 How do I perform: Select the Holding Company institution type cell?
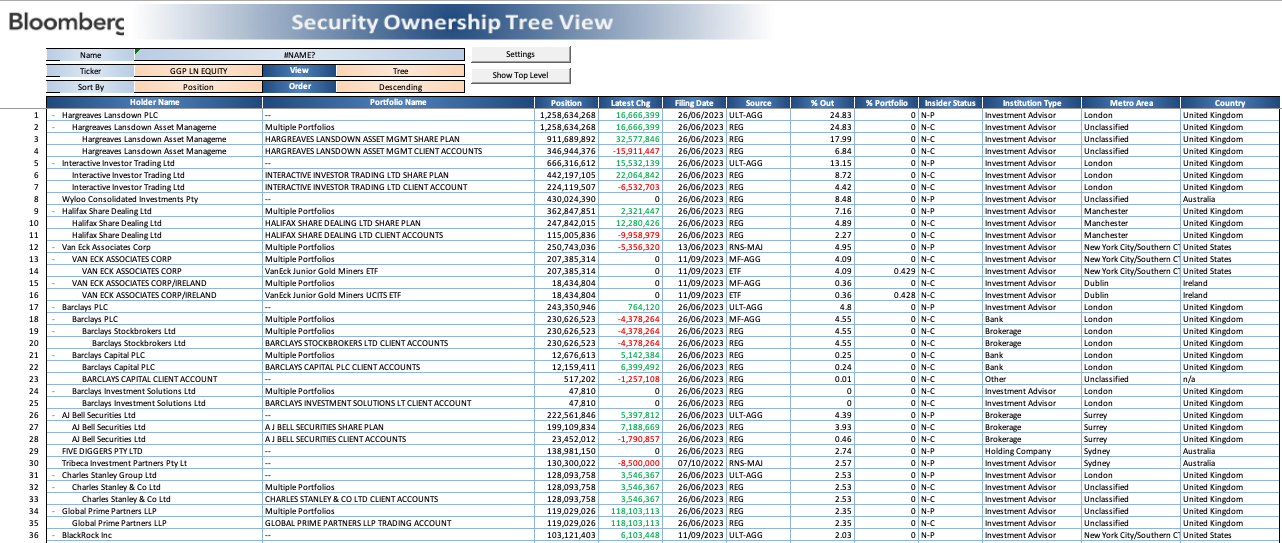(1032, 451)
